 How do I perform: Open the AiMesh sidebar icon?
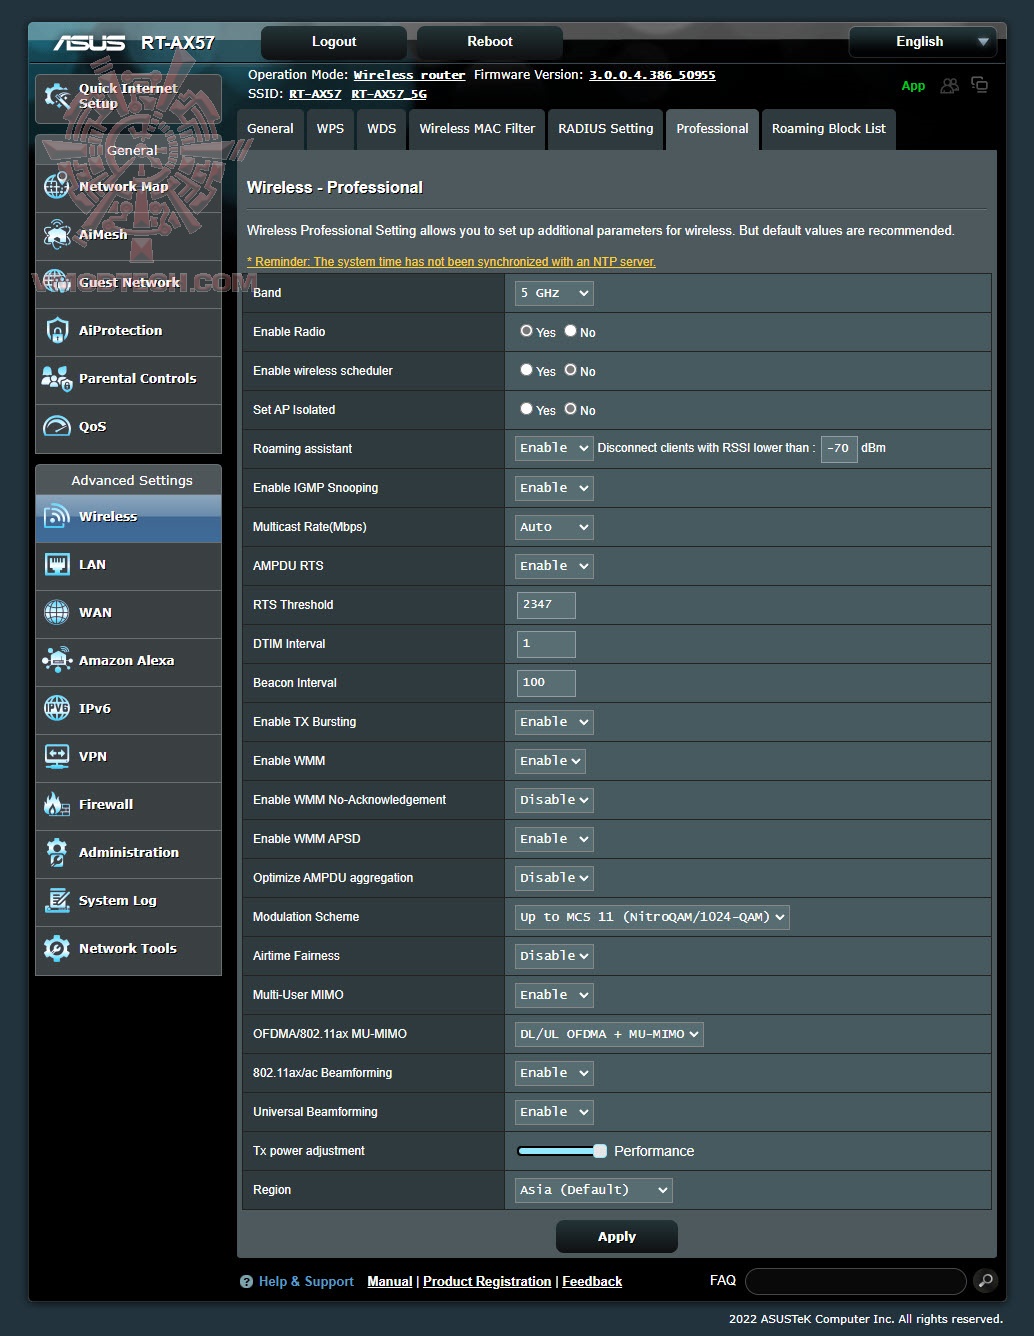coord(57,234)
